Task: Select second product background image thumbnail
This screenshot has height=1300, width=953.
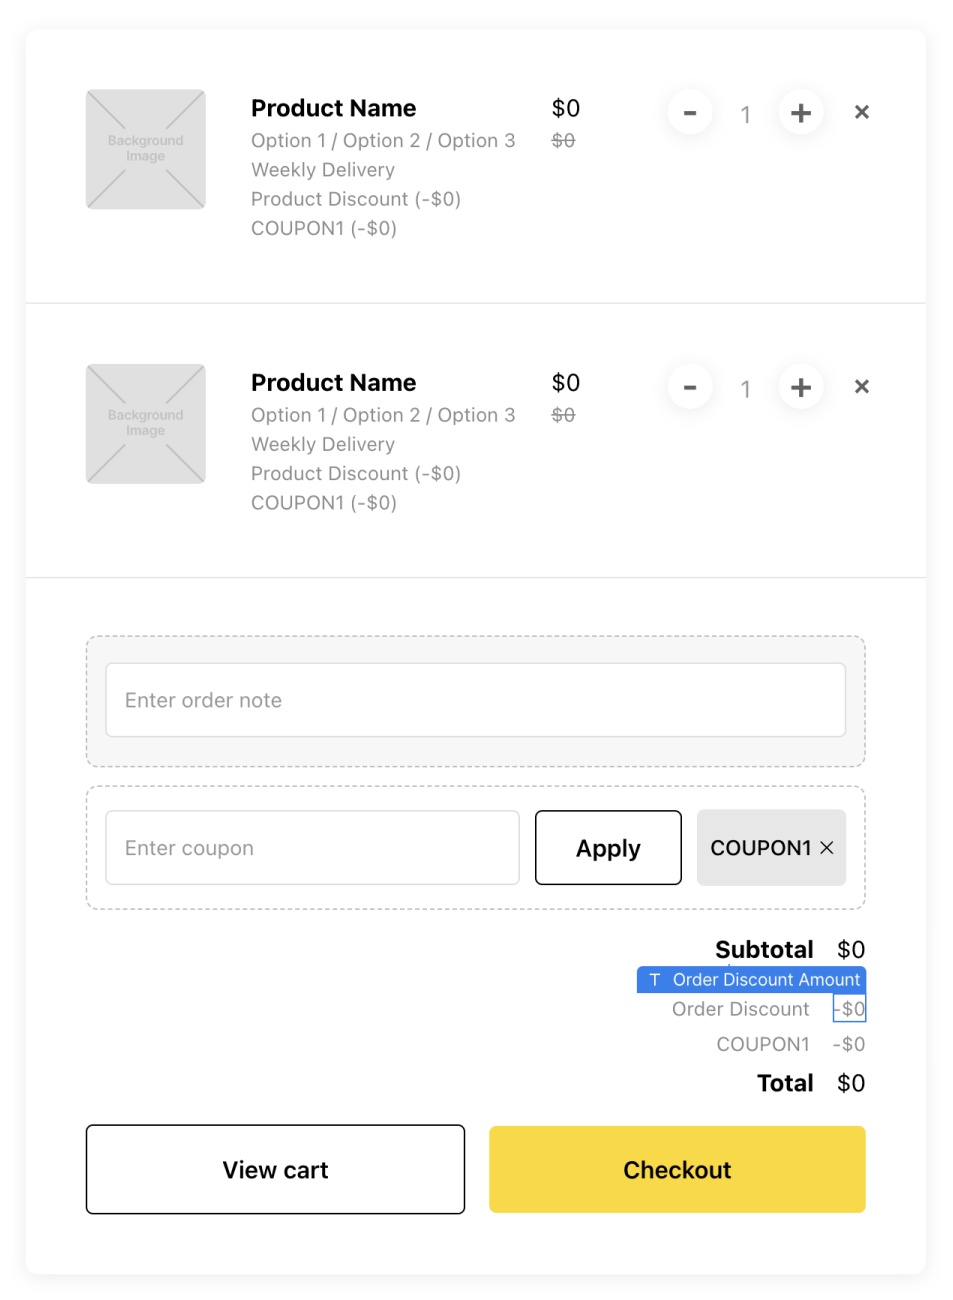Action: [x=146, y=424]
